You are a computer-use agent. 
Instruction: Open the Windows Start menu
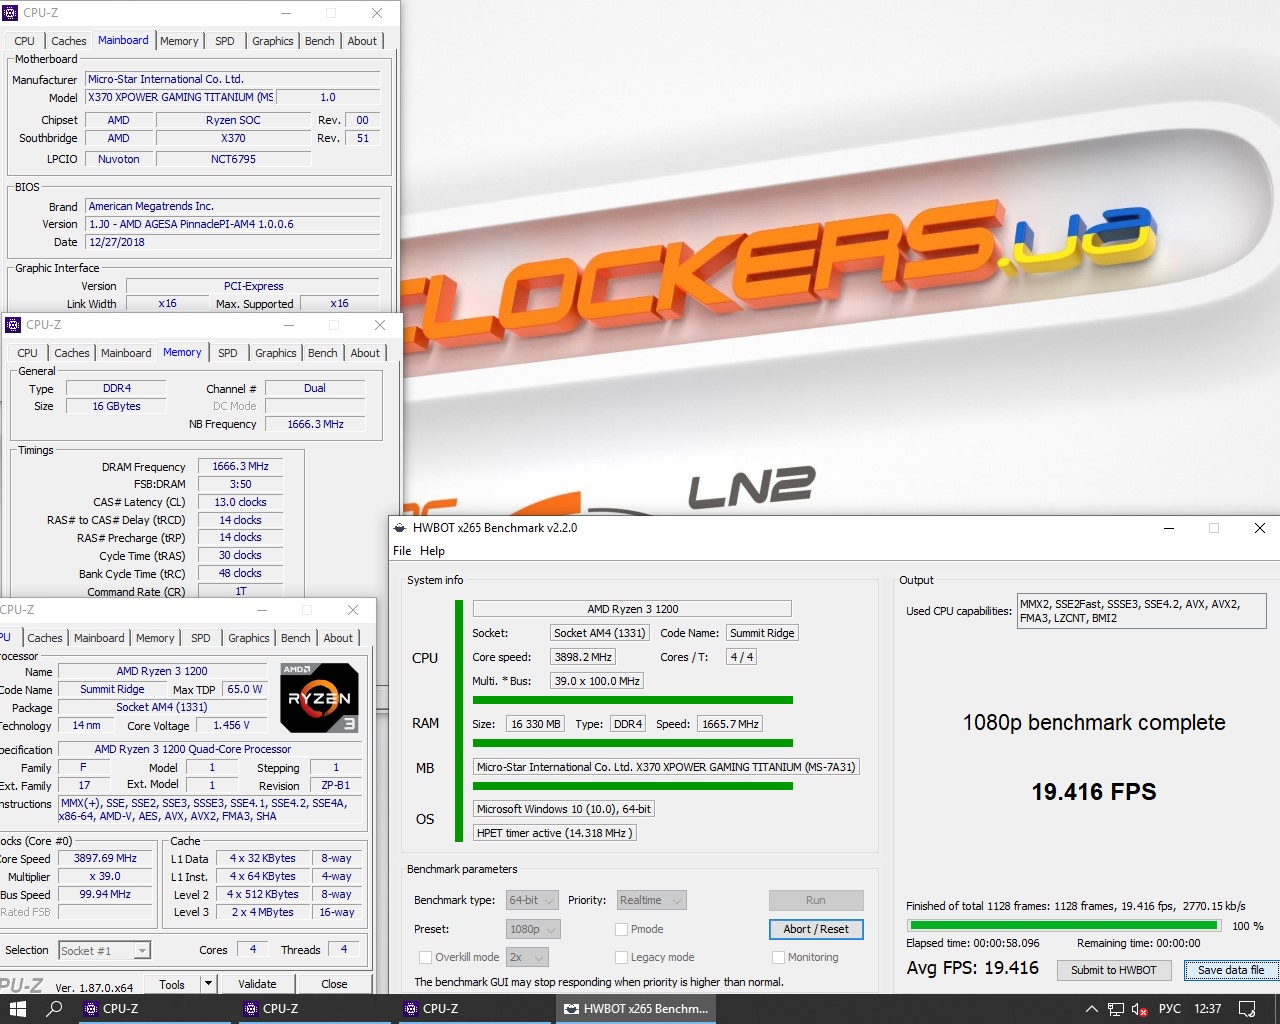17,1009
